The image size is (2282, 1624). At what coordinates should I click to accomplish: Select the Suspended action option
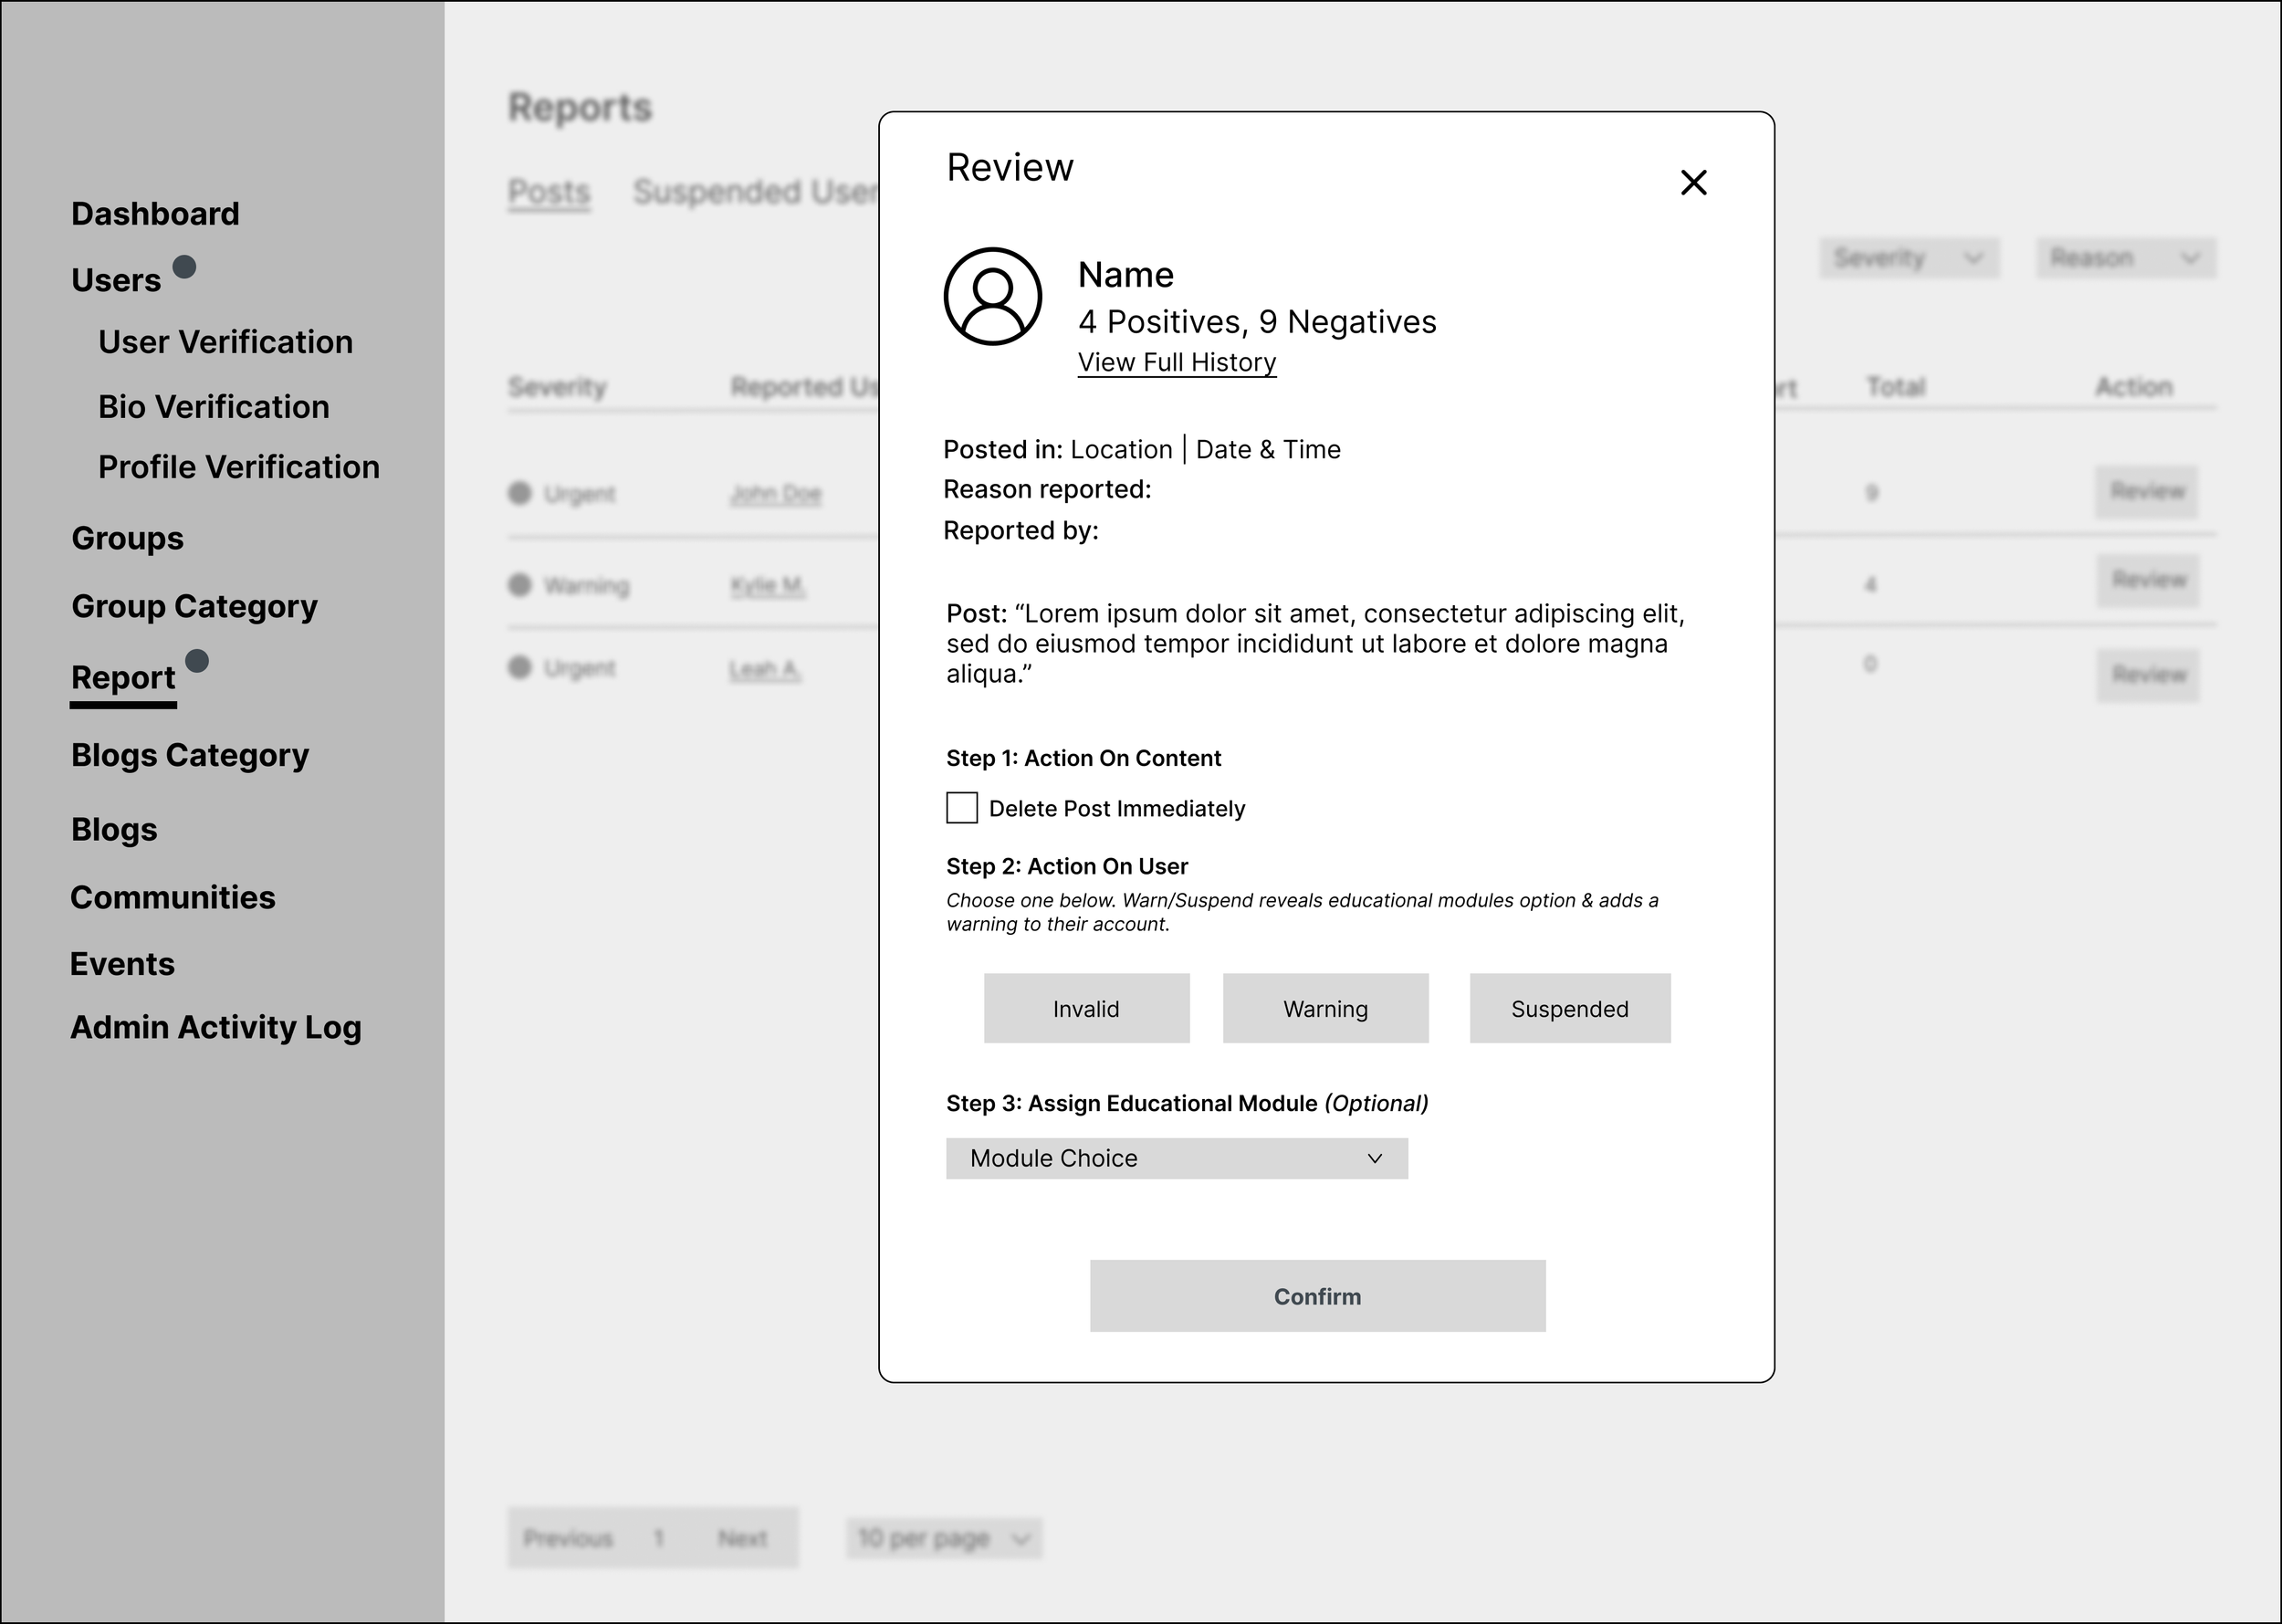point(1569,1008)
